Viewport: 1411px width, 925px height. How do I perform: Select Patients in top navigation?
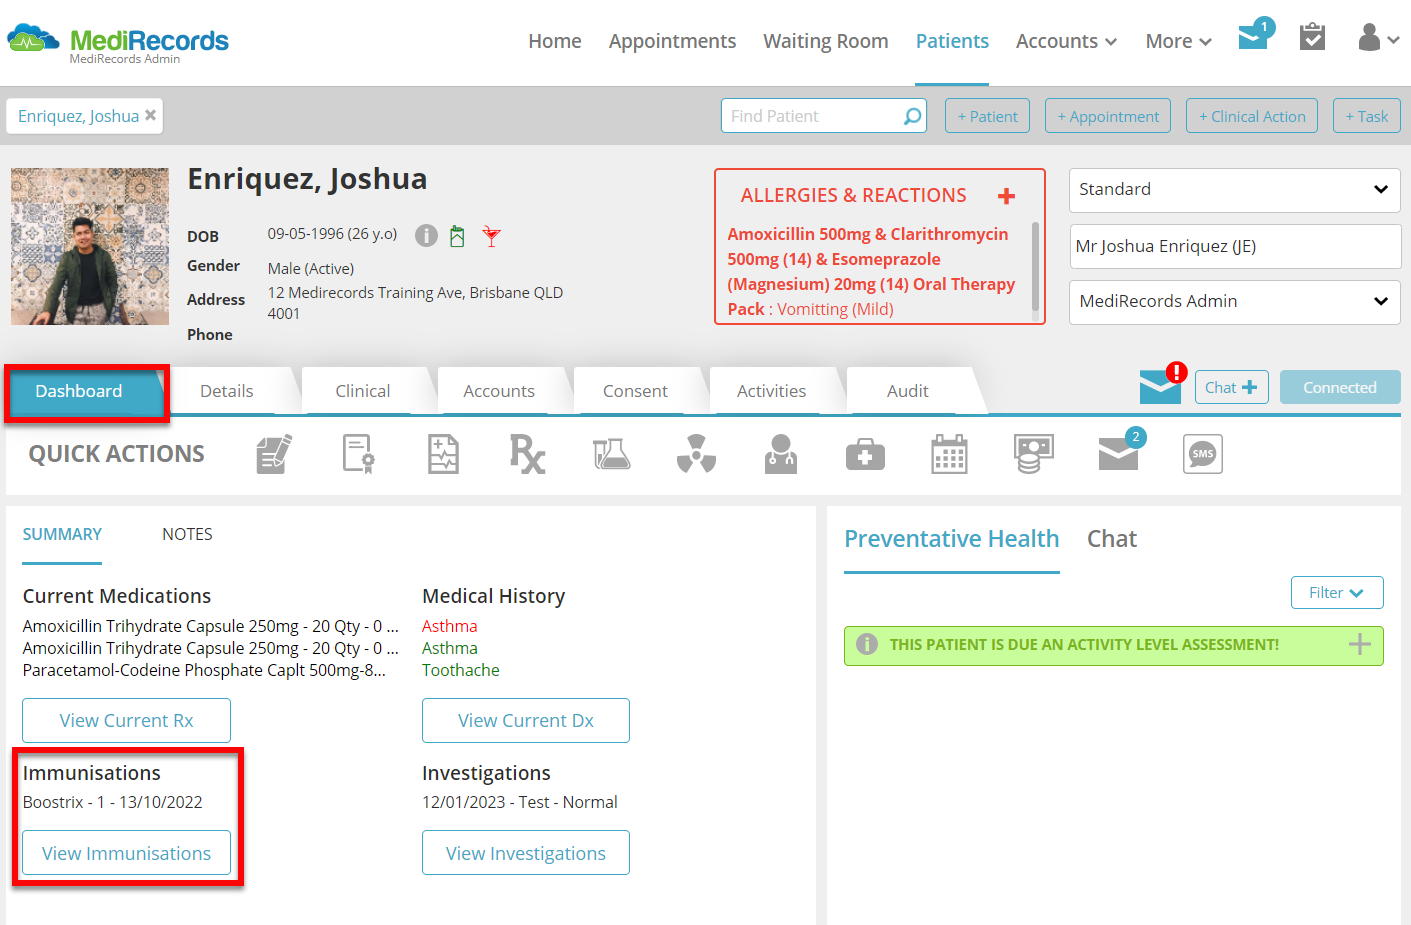(952, 41)
